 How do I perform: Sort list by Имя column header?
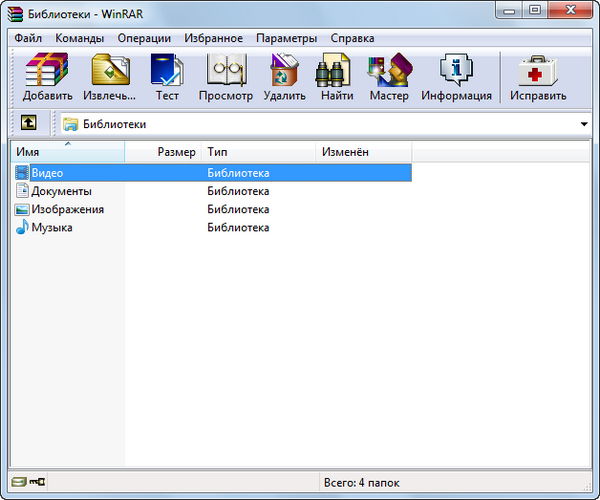(66, 152)
